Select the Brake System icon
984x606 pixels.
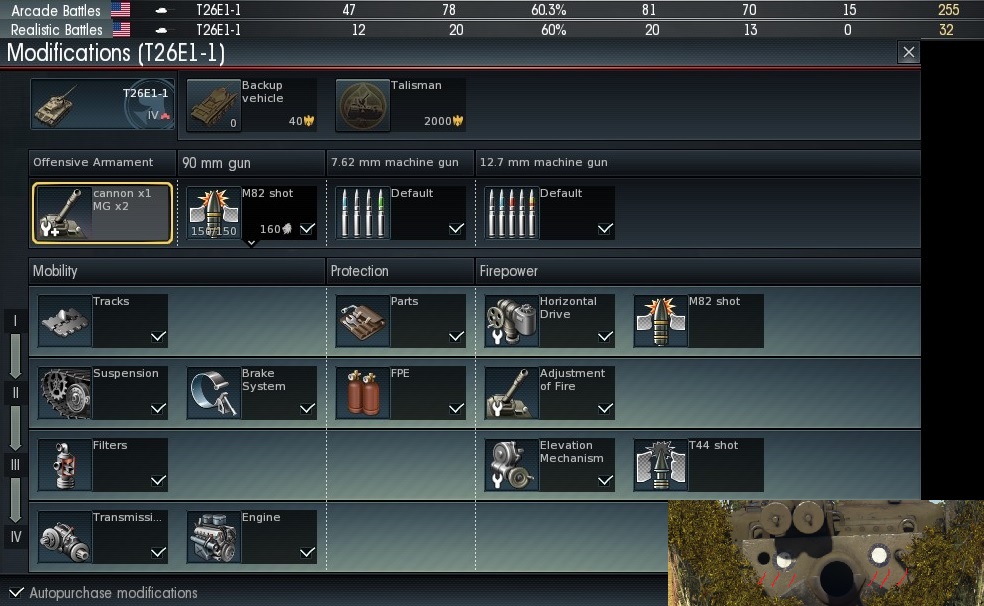213,393
